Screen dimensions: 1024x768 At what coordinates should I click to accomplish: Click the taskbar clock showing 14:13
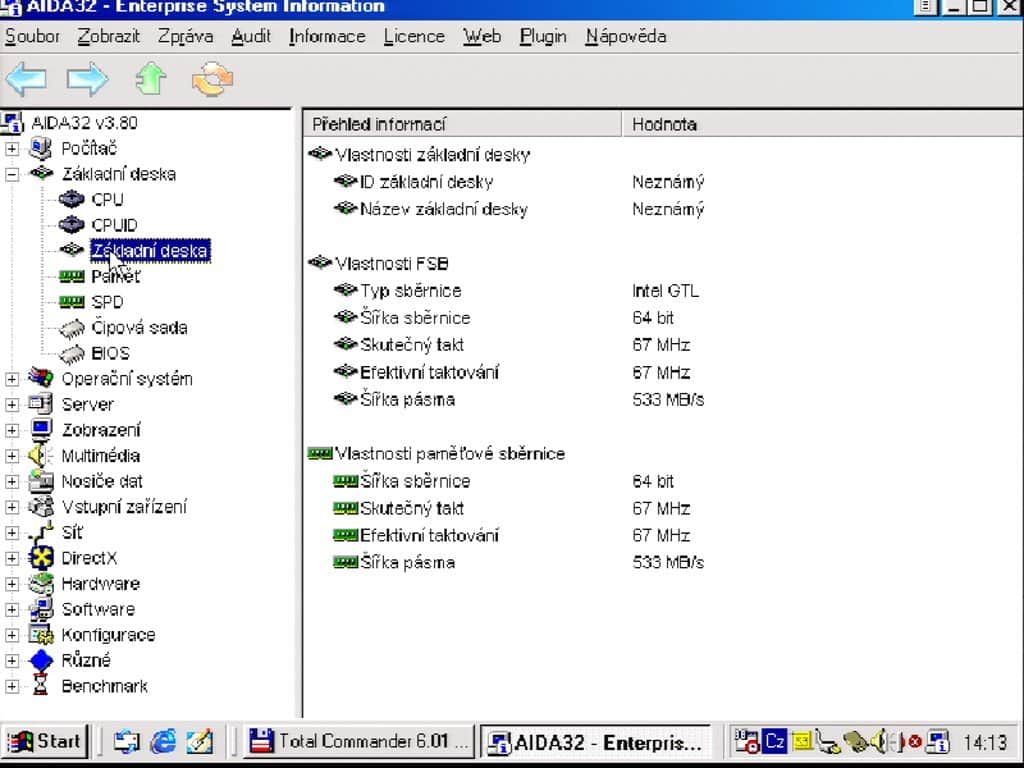(x=985, y=742)
